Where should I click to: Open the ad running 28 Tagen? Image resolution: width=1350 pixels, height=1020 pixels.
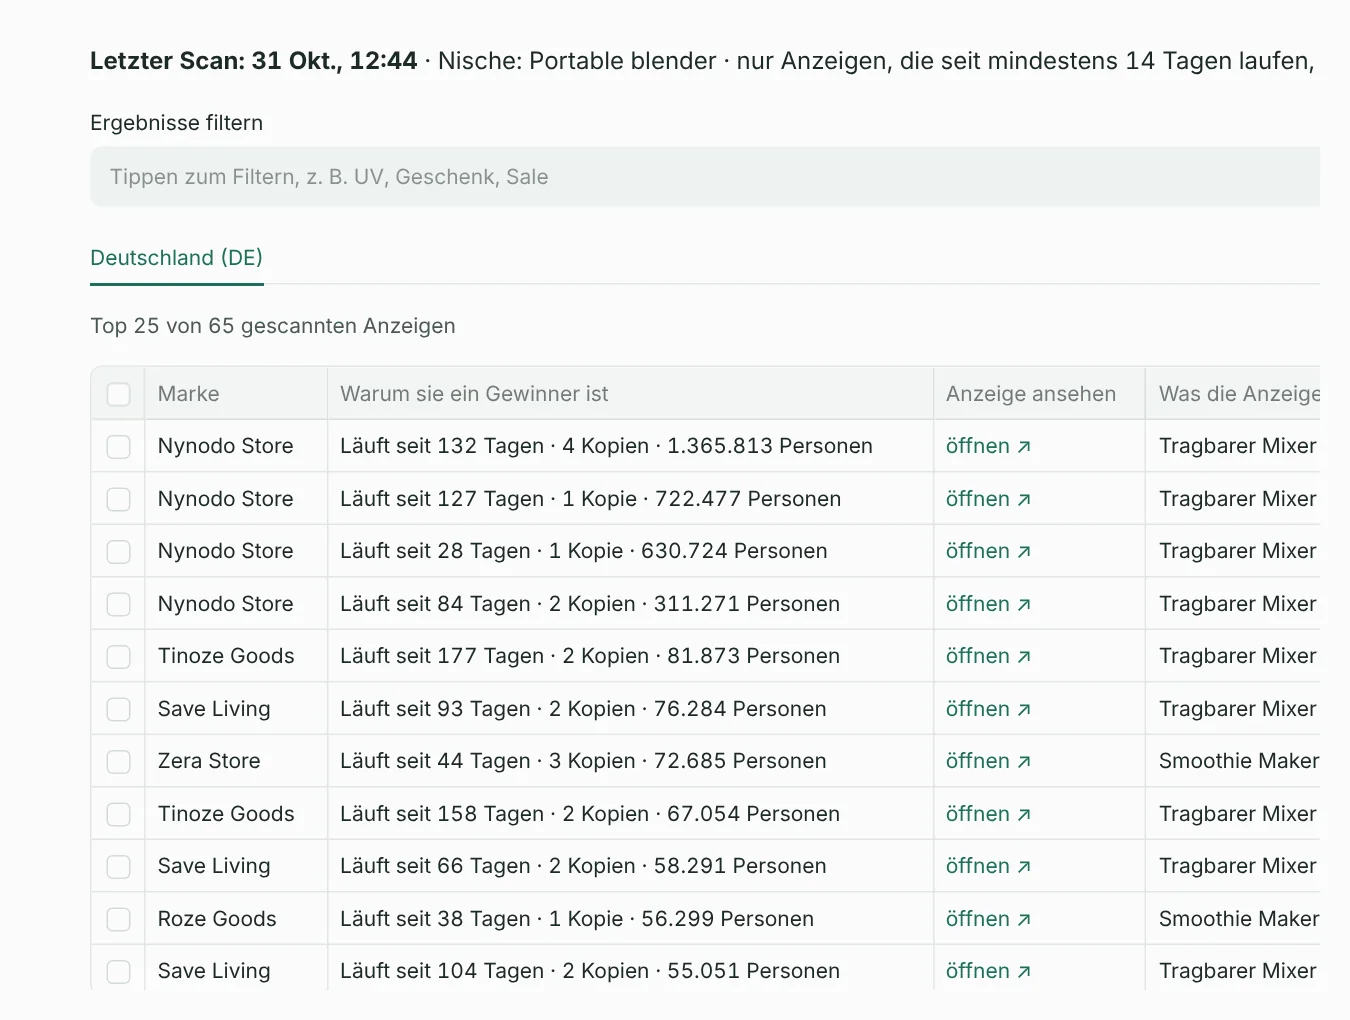click(988, 551)
